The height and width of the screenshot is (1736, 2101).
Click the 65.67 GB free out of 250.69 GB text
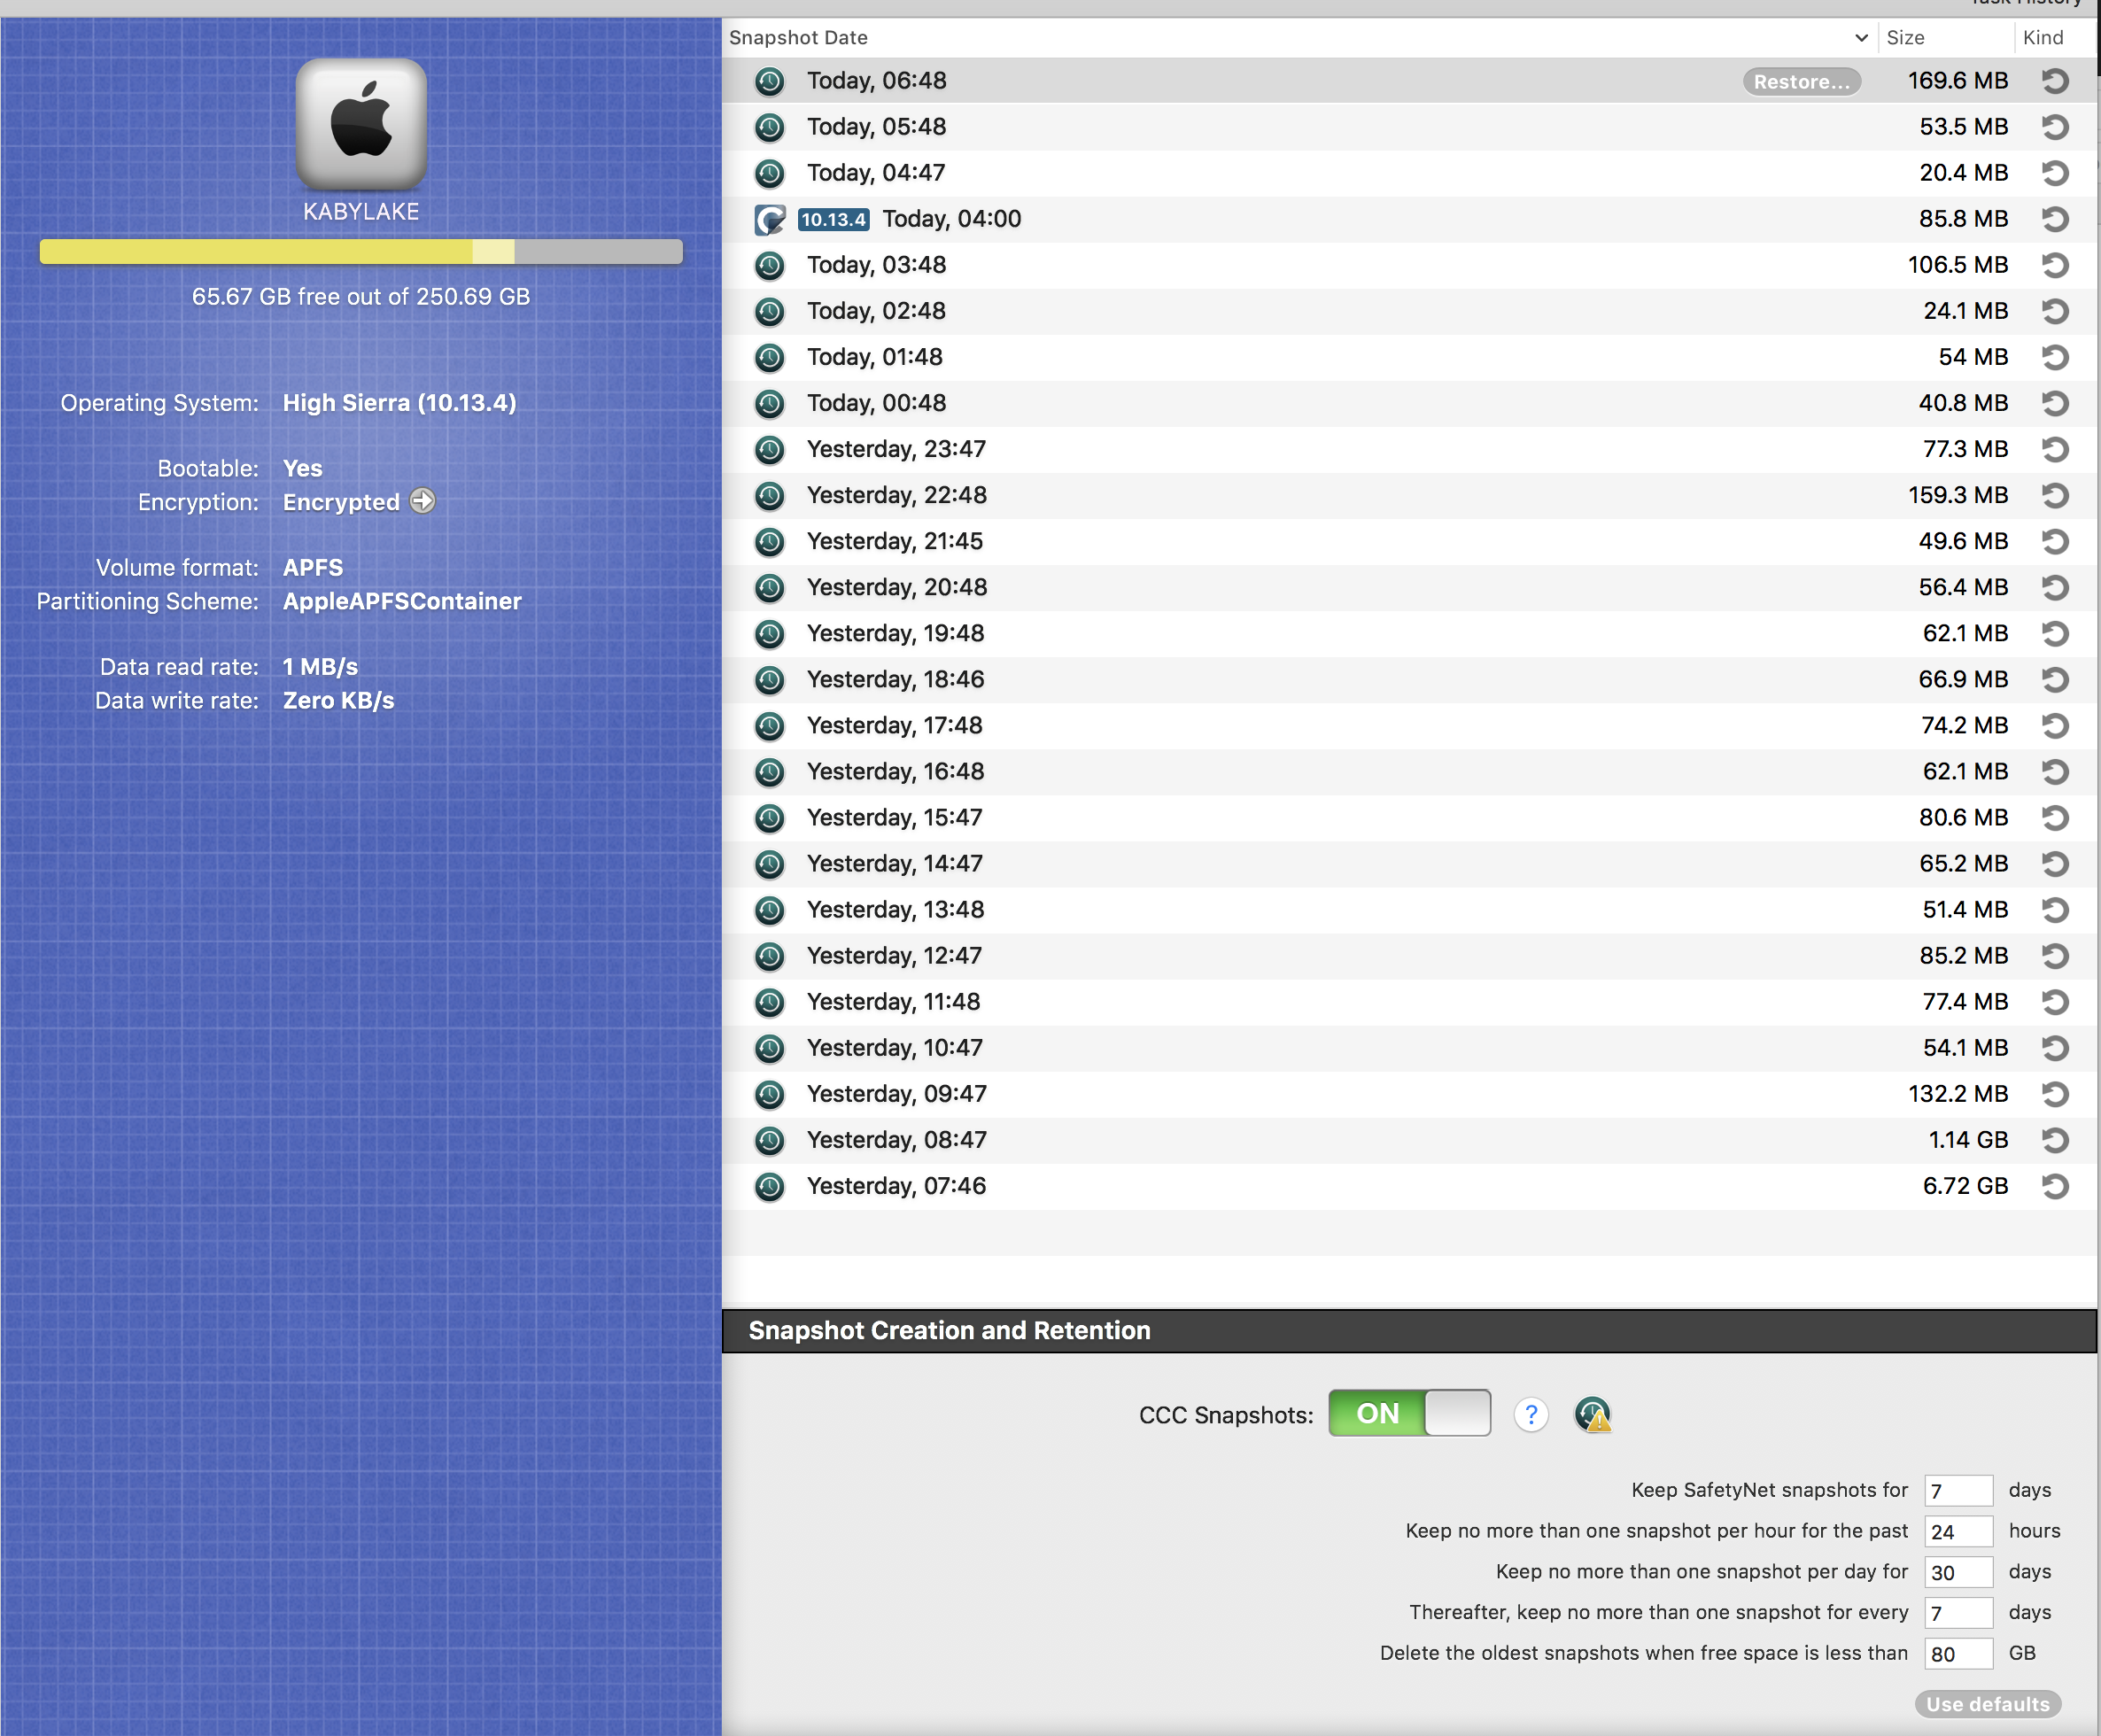click(361, 297)
